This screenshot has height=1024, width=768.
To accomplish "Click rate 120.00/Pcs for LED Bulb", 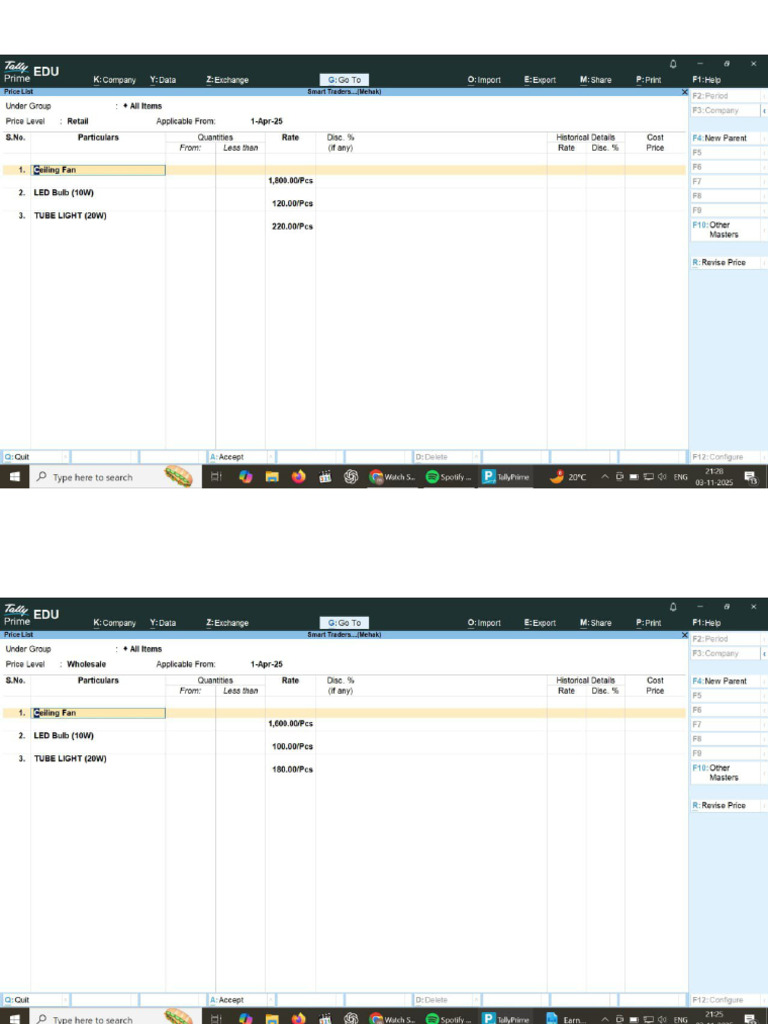I will 293,203.
